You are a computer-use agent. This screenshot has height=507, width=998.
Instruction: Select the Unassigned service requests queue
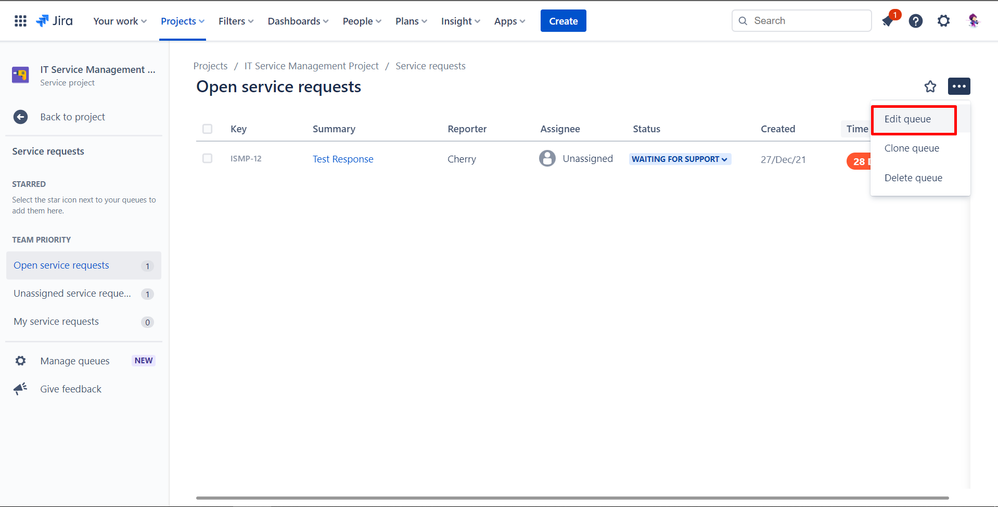point(83,293)
